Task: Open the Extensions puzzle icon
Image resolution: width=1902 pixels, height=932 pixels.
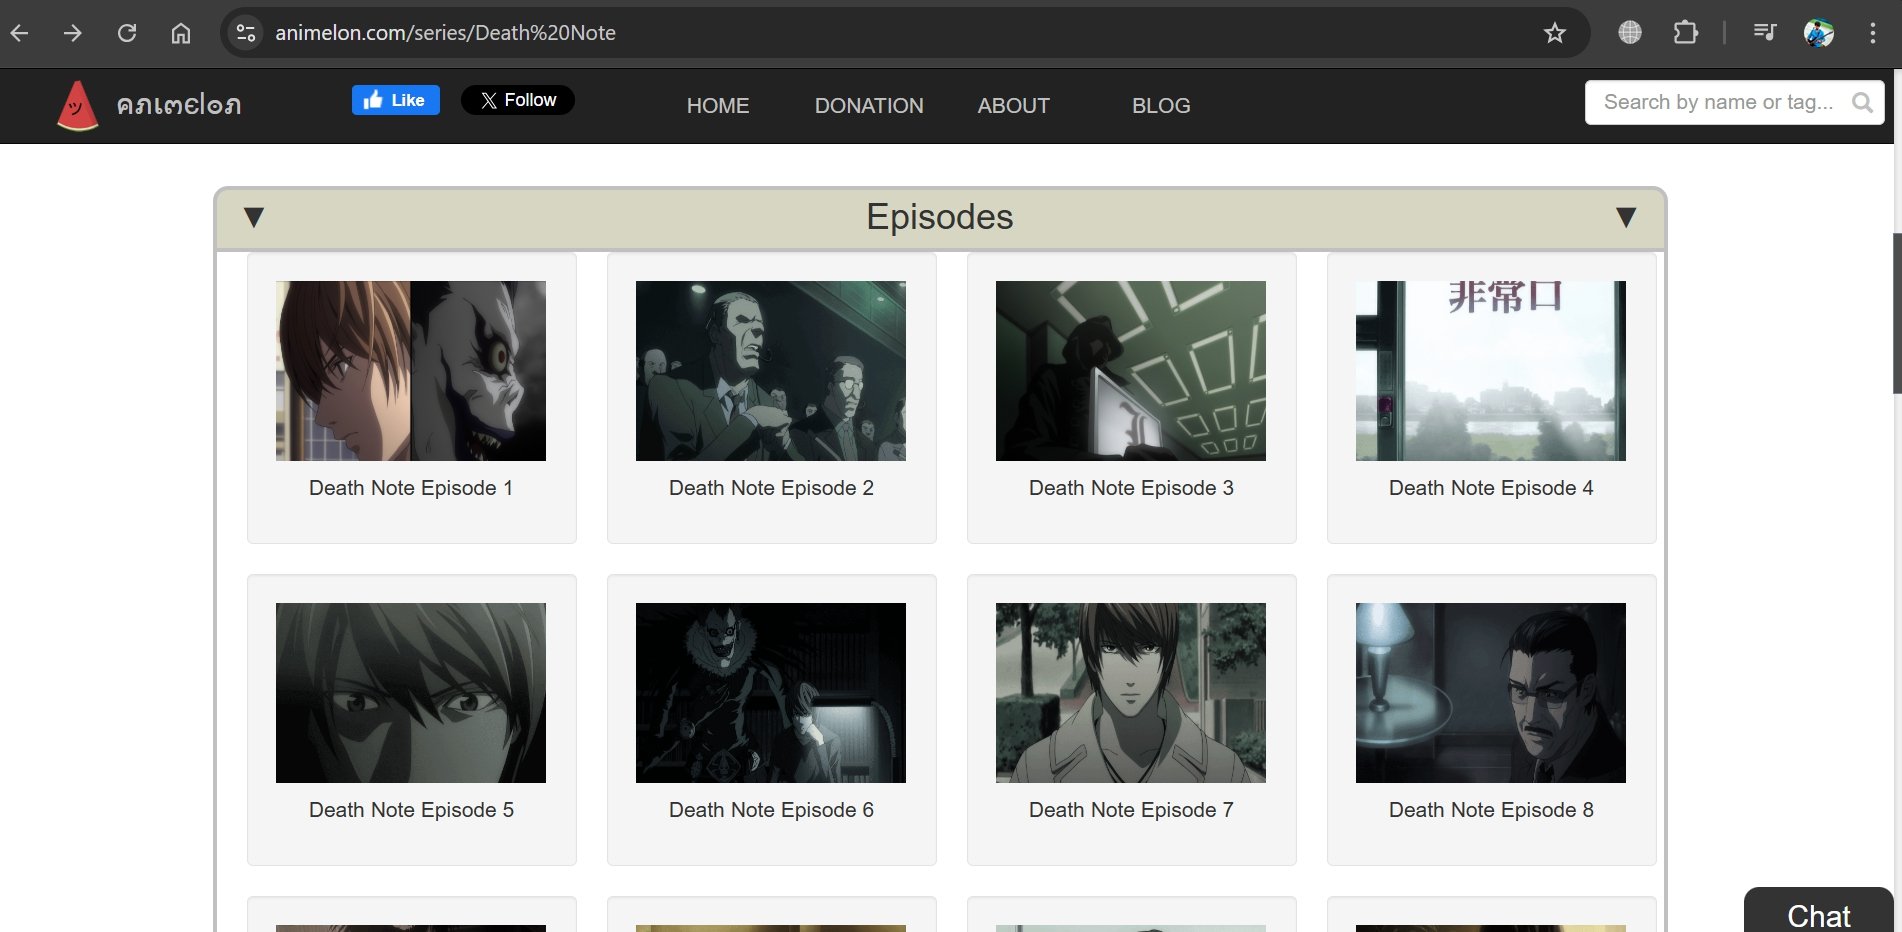Action: point(1686,33)
